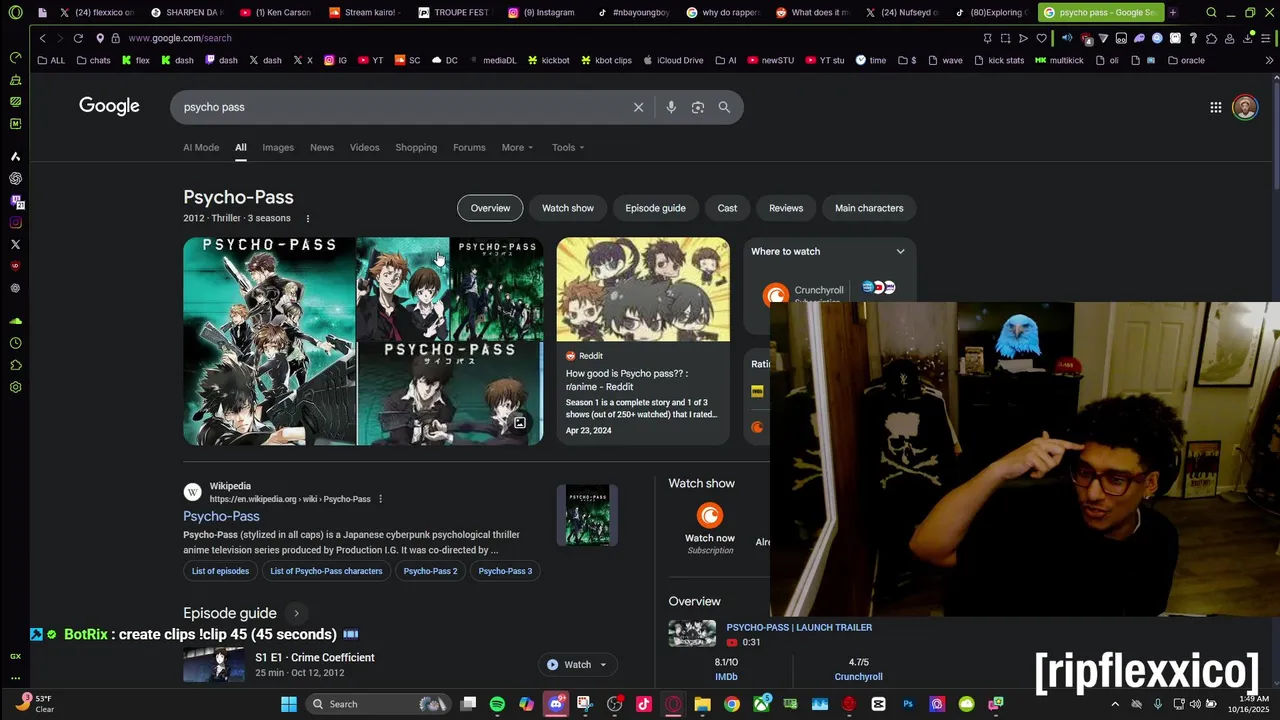
Task: Switch to the News search tab
Action: [322, 147]
